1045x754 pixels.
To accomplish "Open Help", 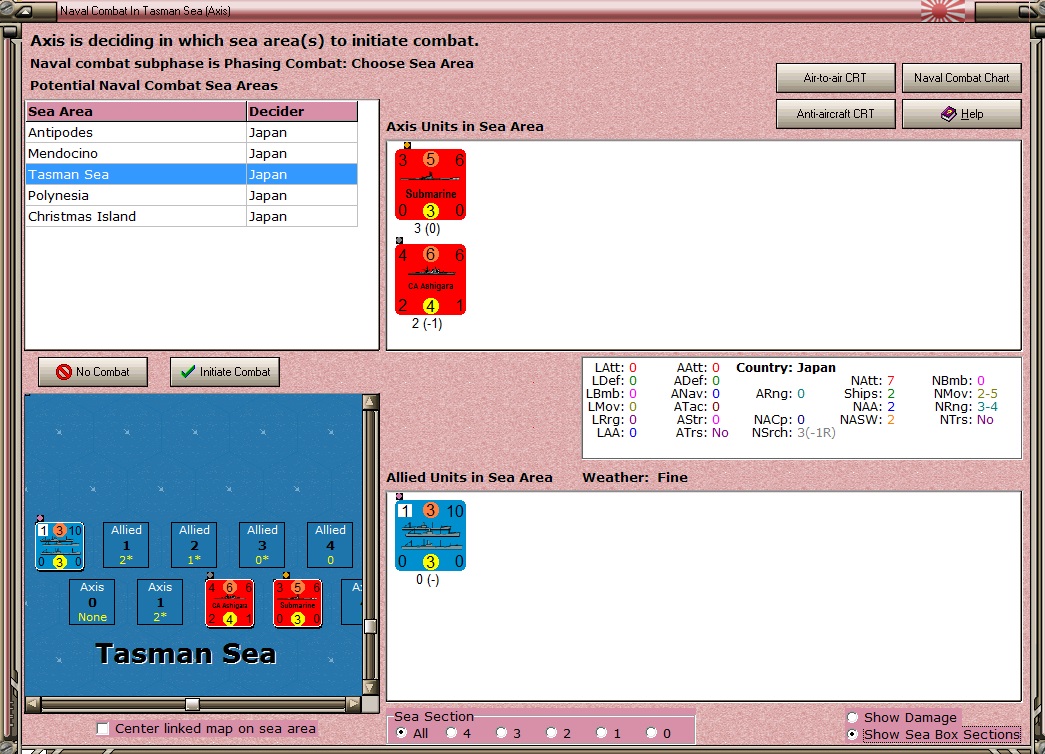I will point(961,114).
